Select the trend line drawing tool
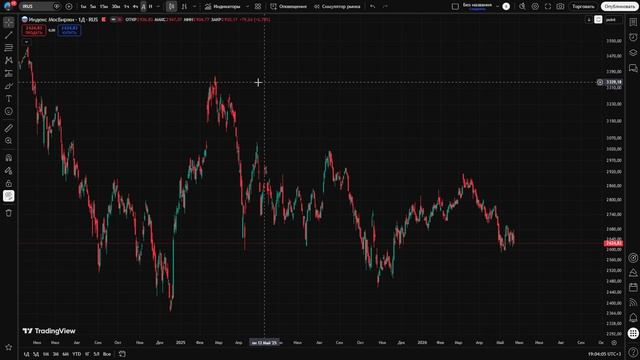 9,35
